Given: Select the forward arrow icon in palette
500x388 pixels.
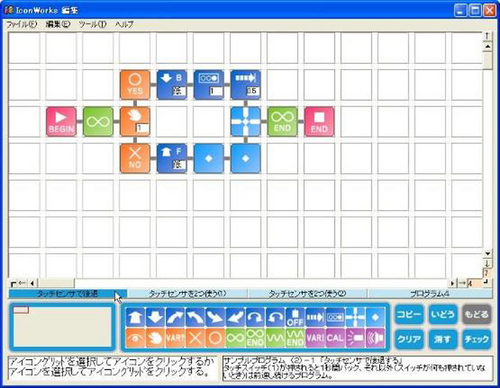Looking at the screenshot, I should click(x=135, y=317).
